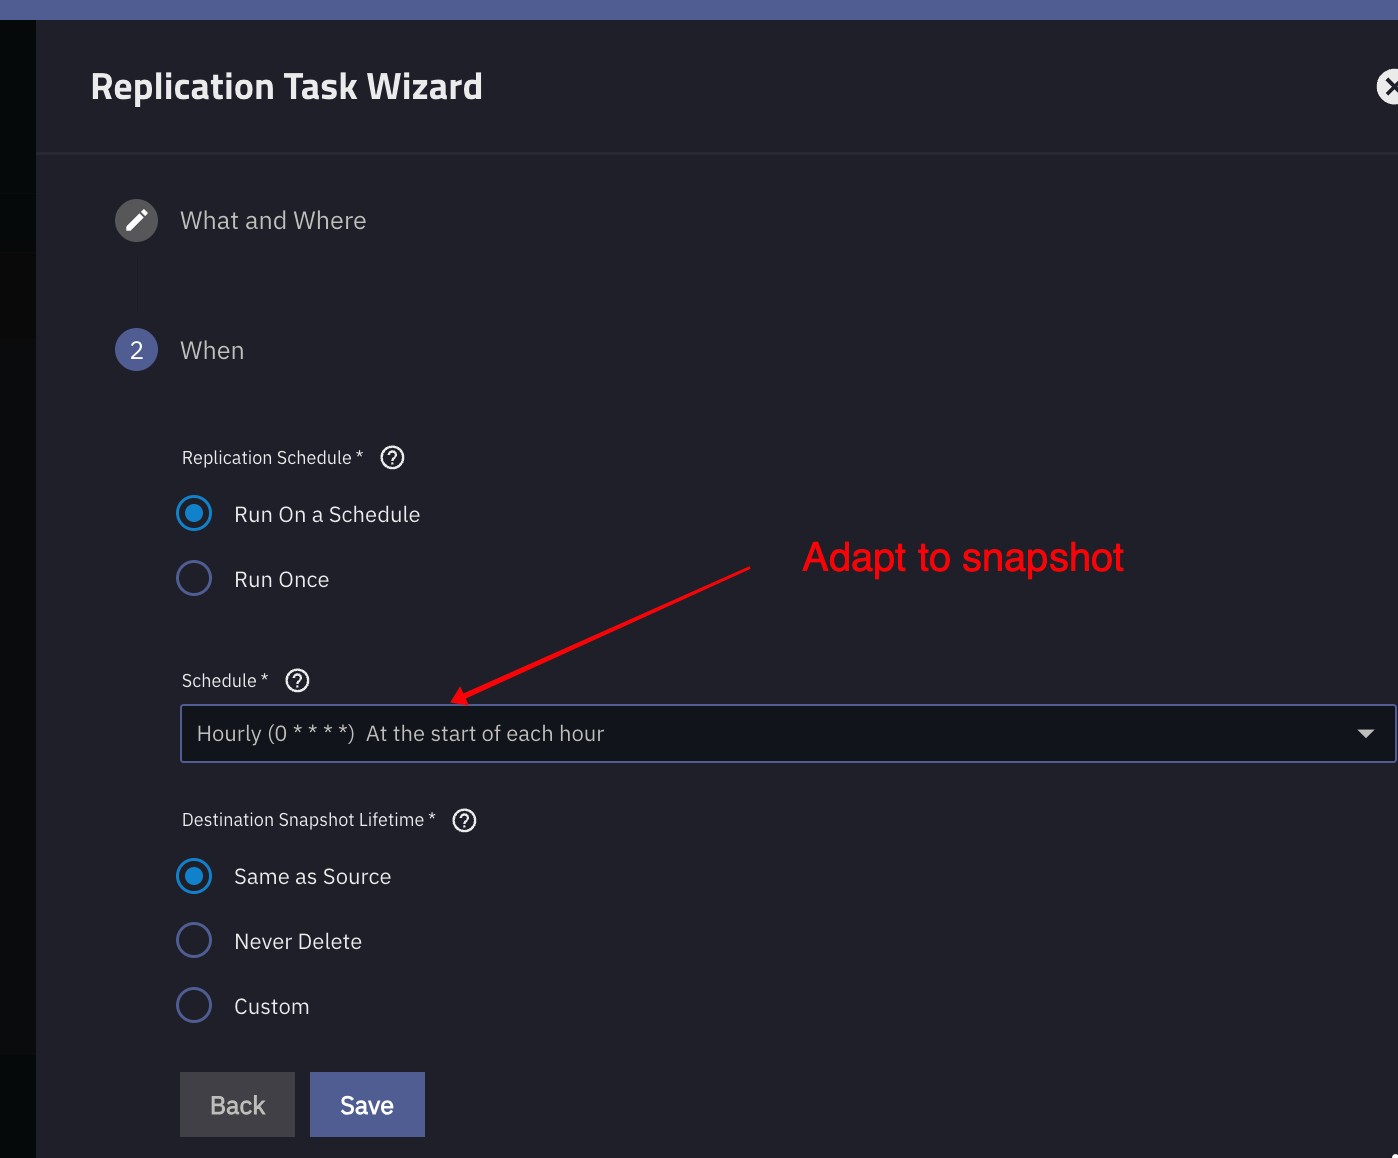Enable the Custom snapshot lifetime option
The height and width of the screenshot is (1158, 1398).
194,1005
